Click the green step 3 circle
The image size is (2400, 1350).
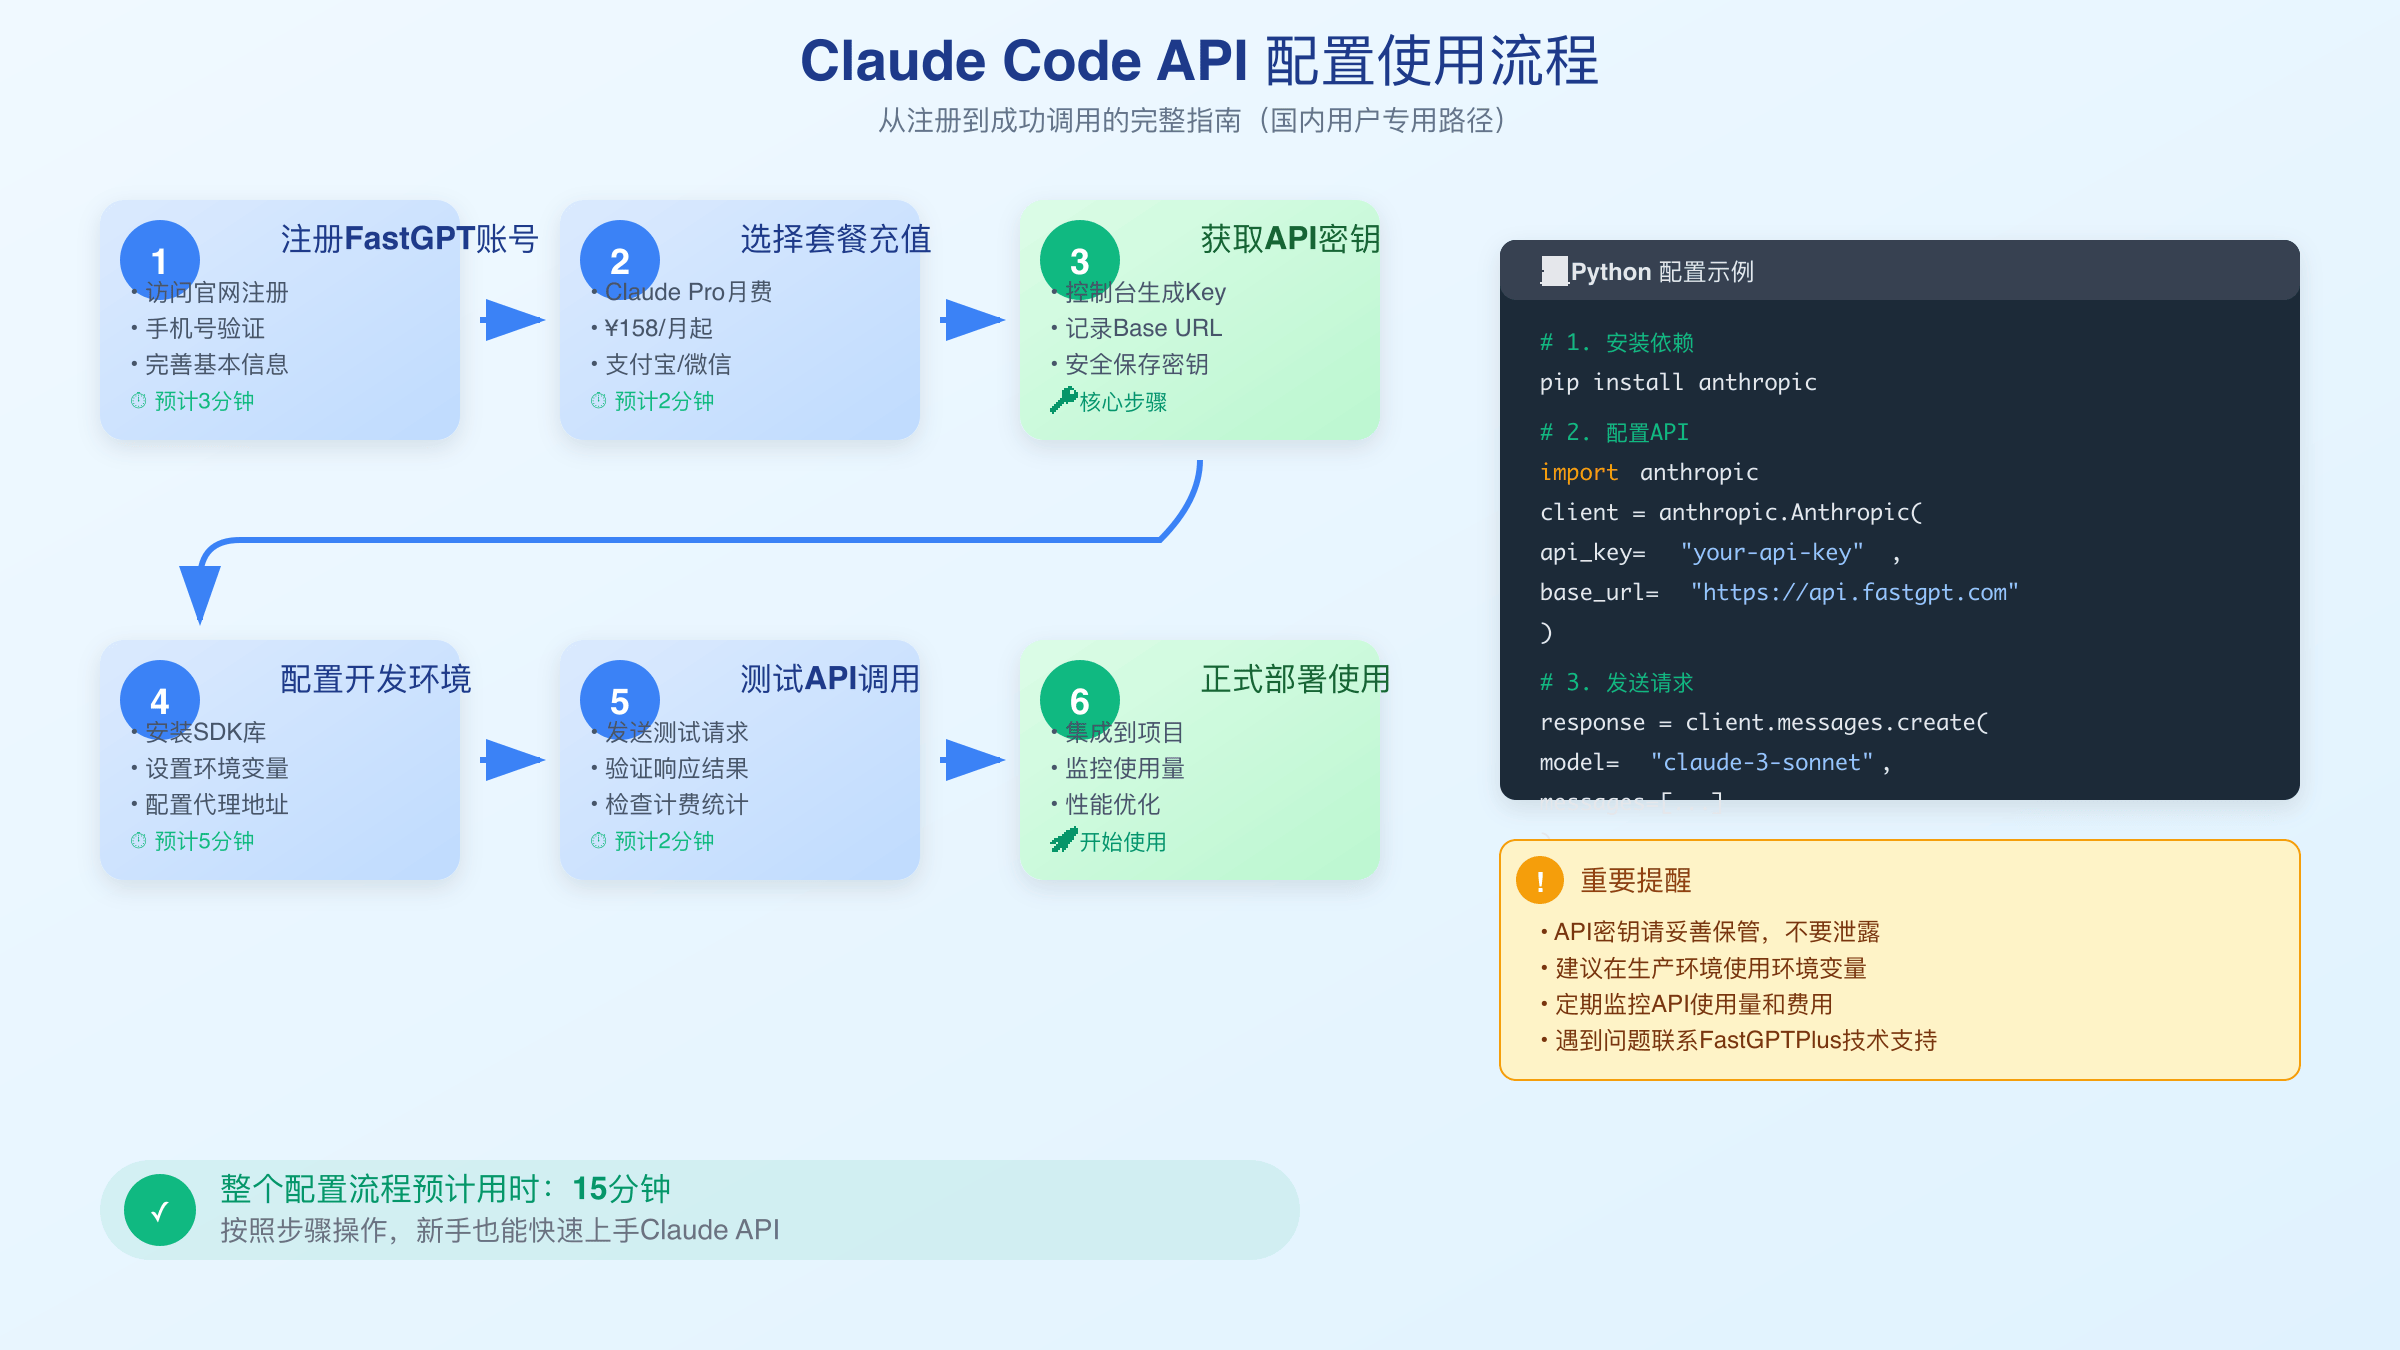coord(1080,260)
